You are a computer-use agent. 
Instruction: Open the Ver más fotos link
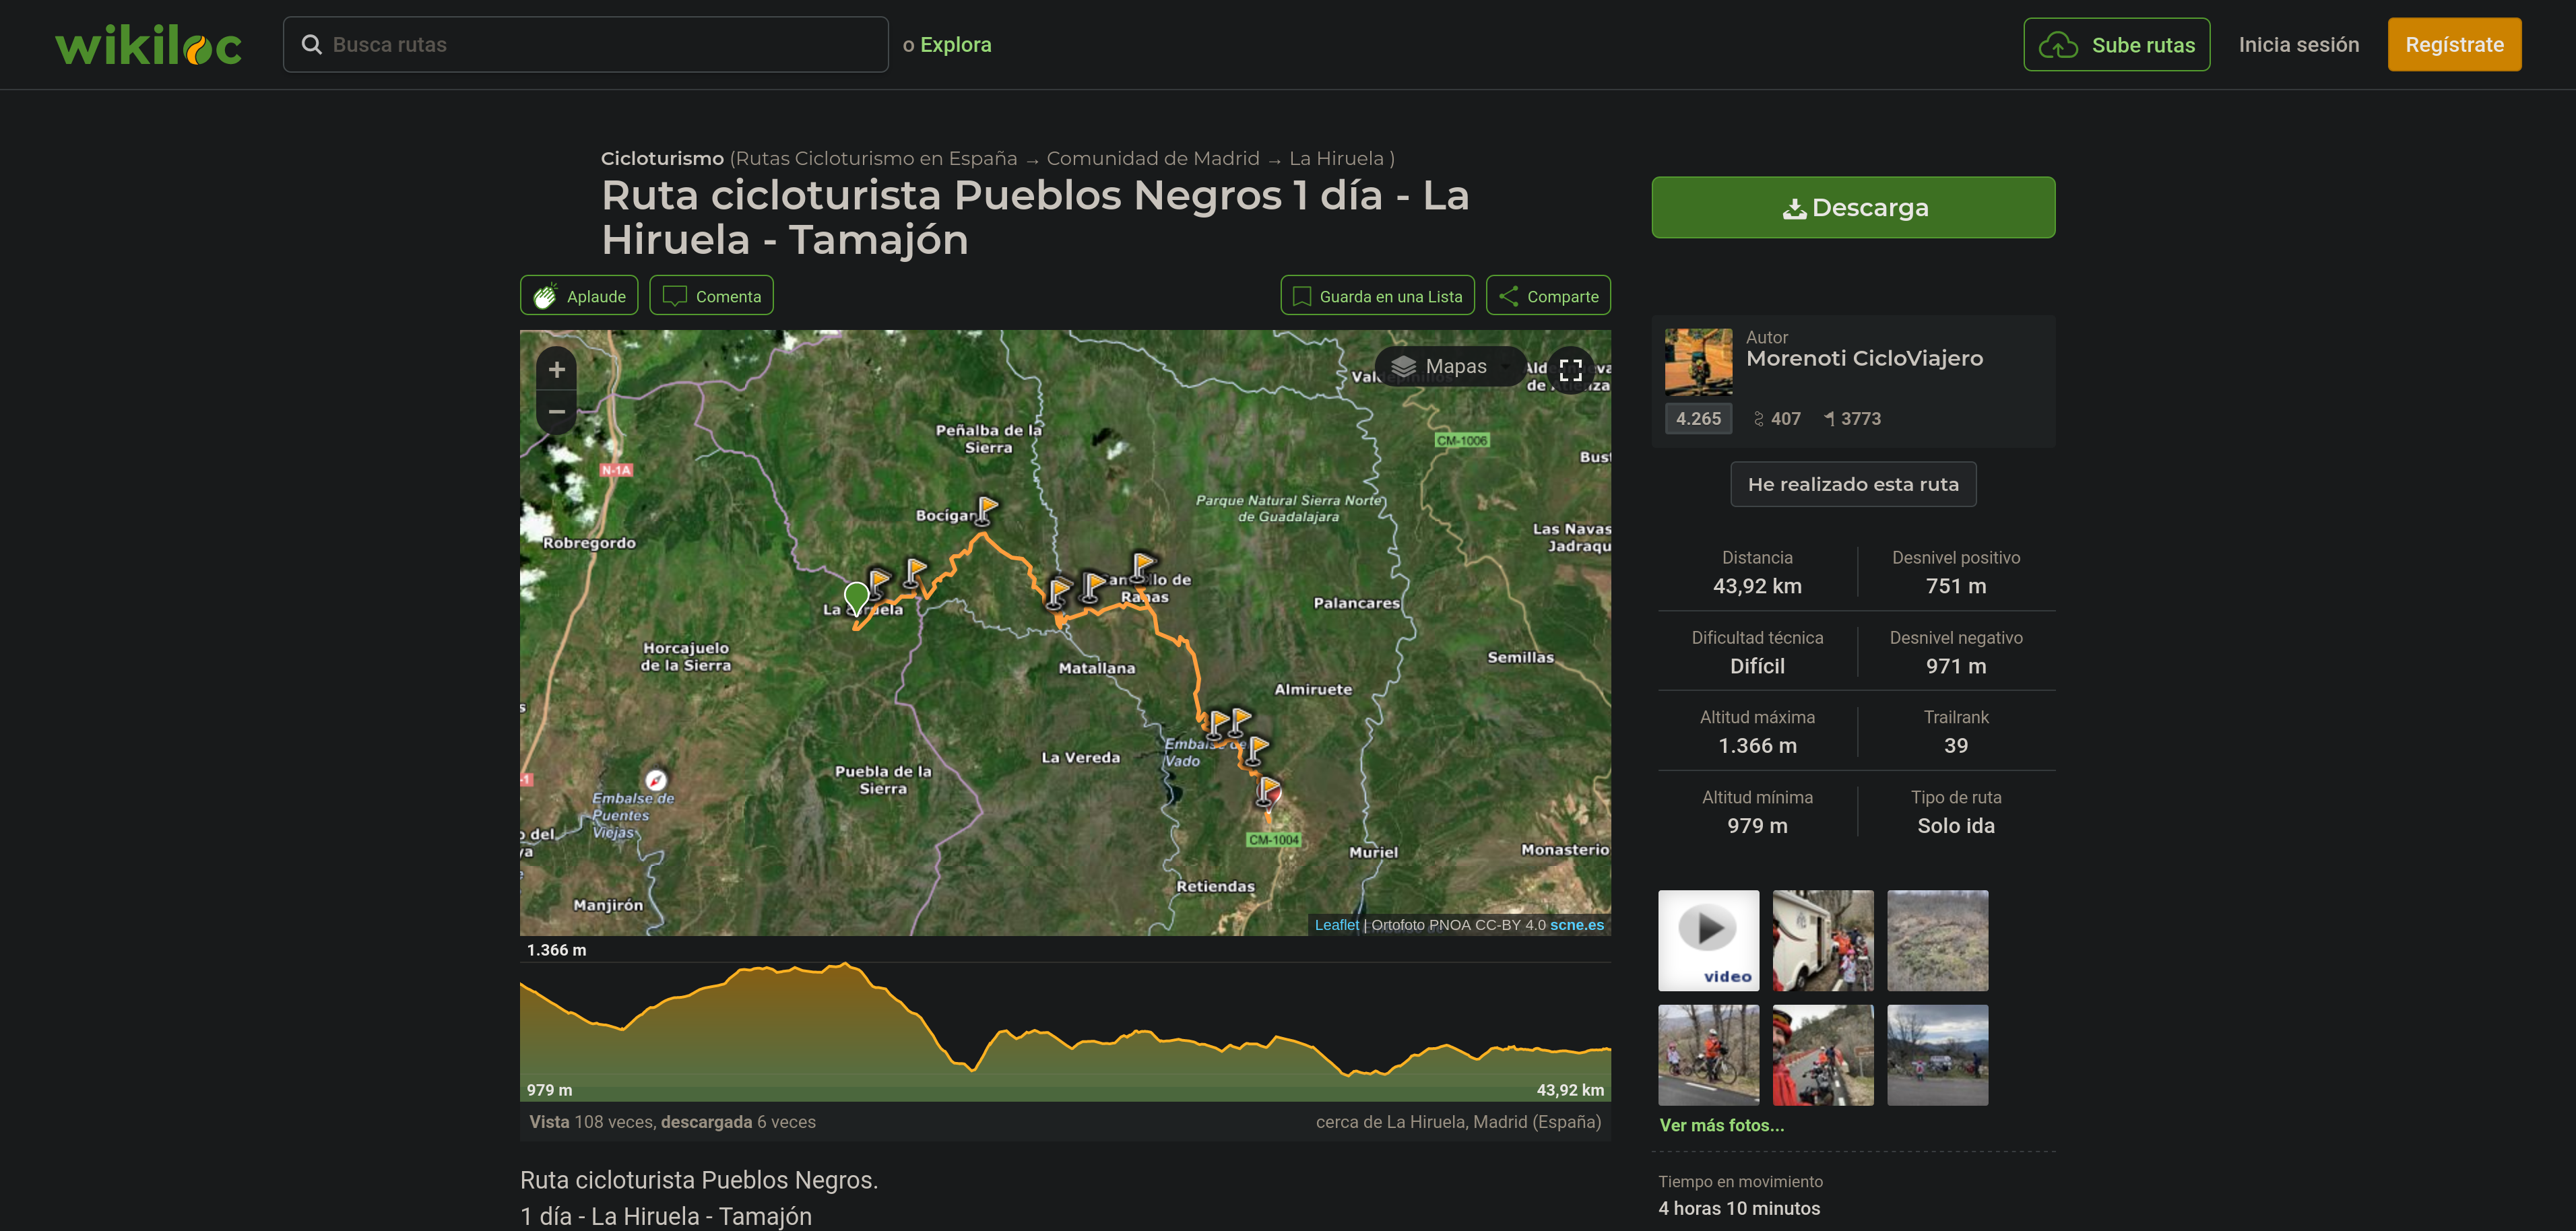(1721, 1125)
